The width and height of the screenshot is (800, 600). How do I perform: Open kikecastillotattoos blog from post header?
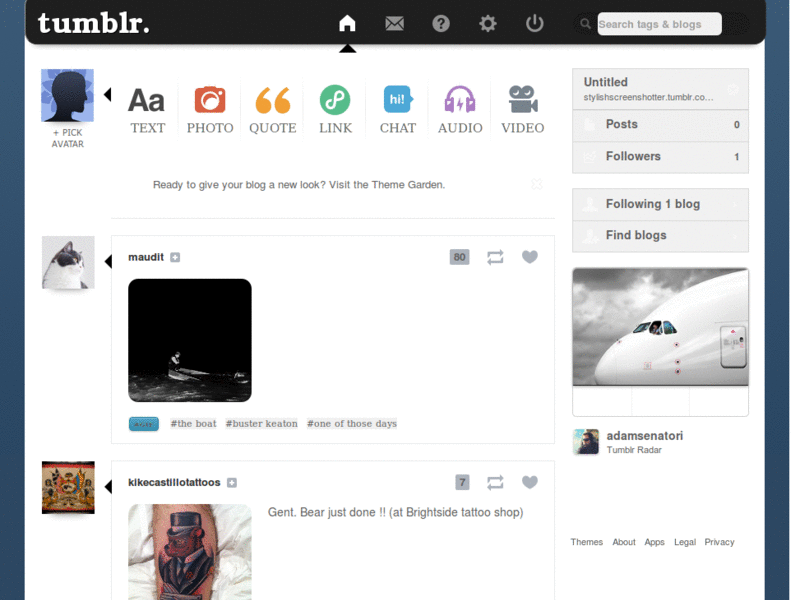tap(174, 483)
